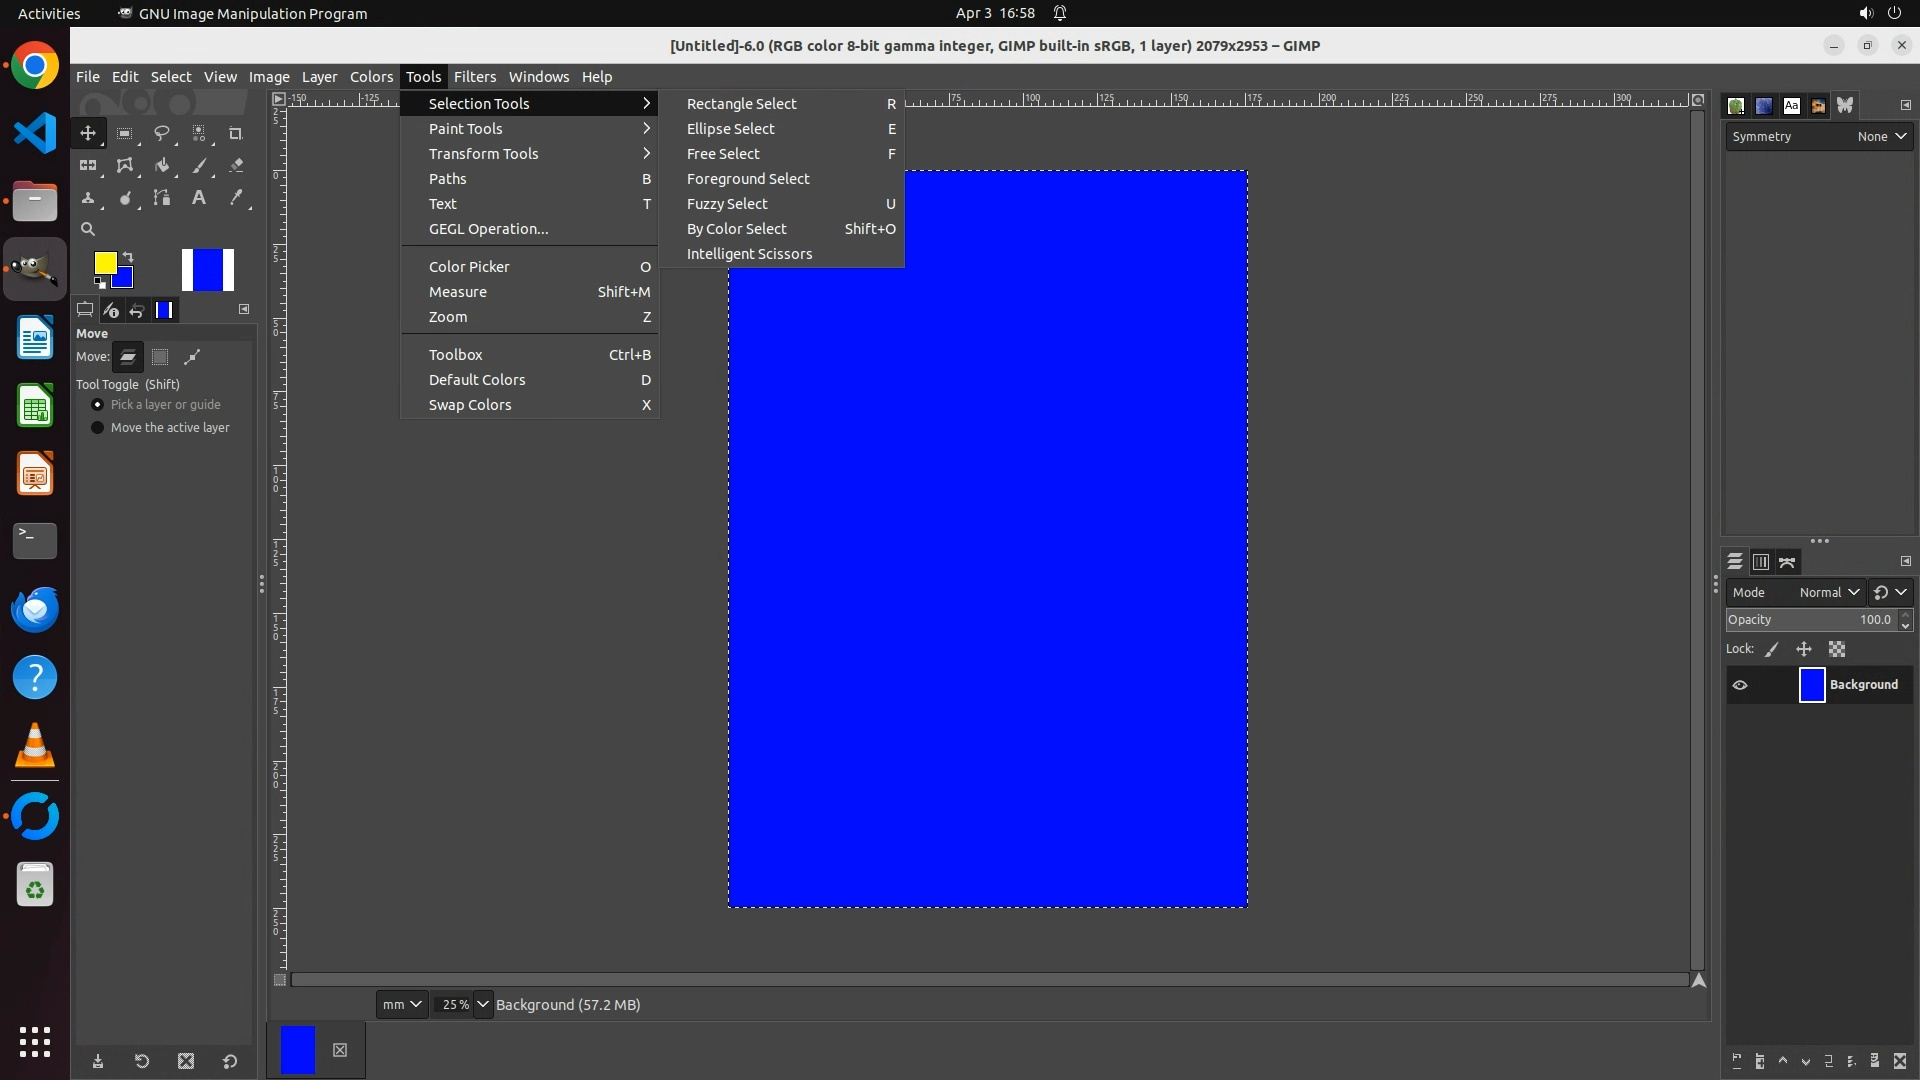Select the Crop tool in toolbox
This screenshot has height=1080, width=1920.
pos(236,133)
